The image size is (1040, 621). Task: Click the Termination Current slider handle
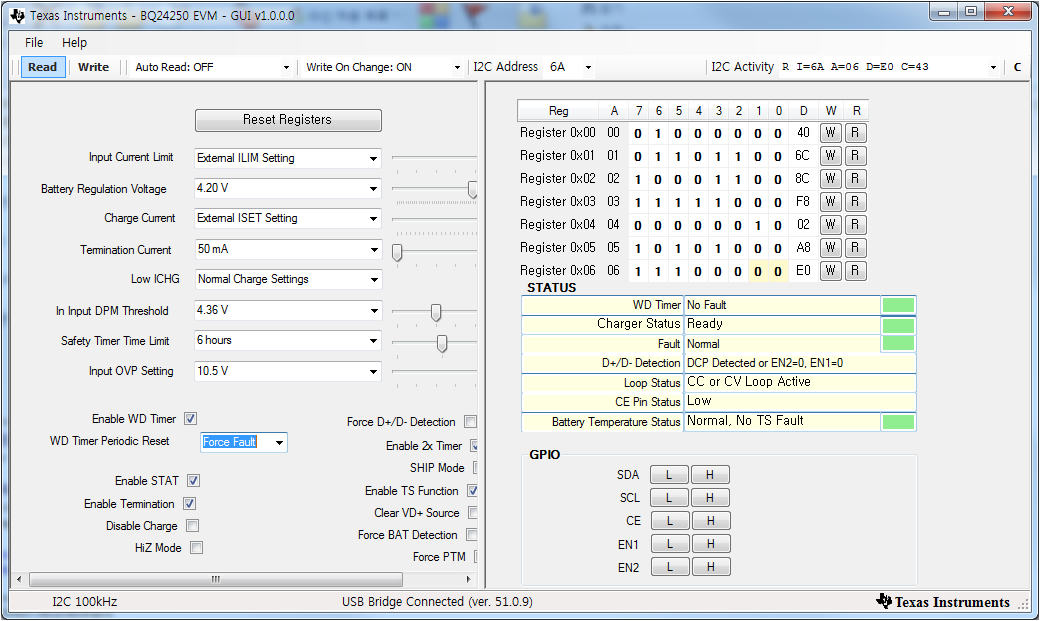click(397, 252)
